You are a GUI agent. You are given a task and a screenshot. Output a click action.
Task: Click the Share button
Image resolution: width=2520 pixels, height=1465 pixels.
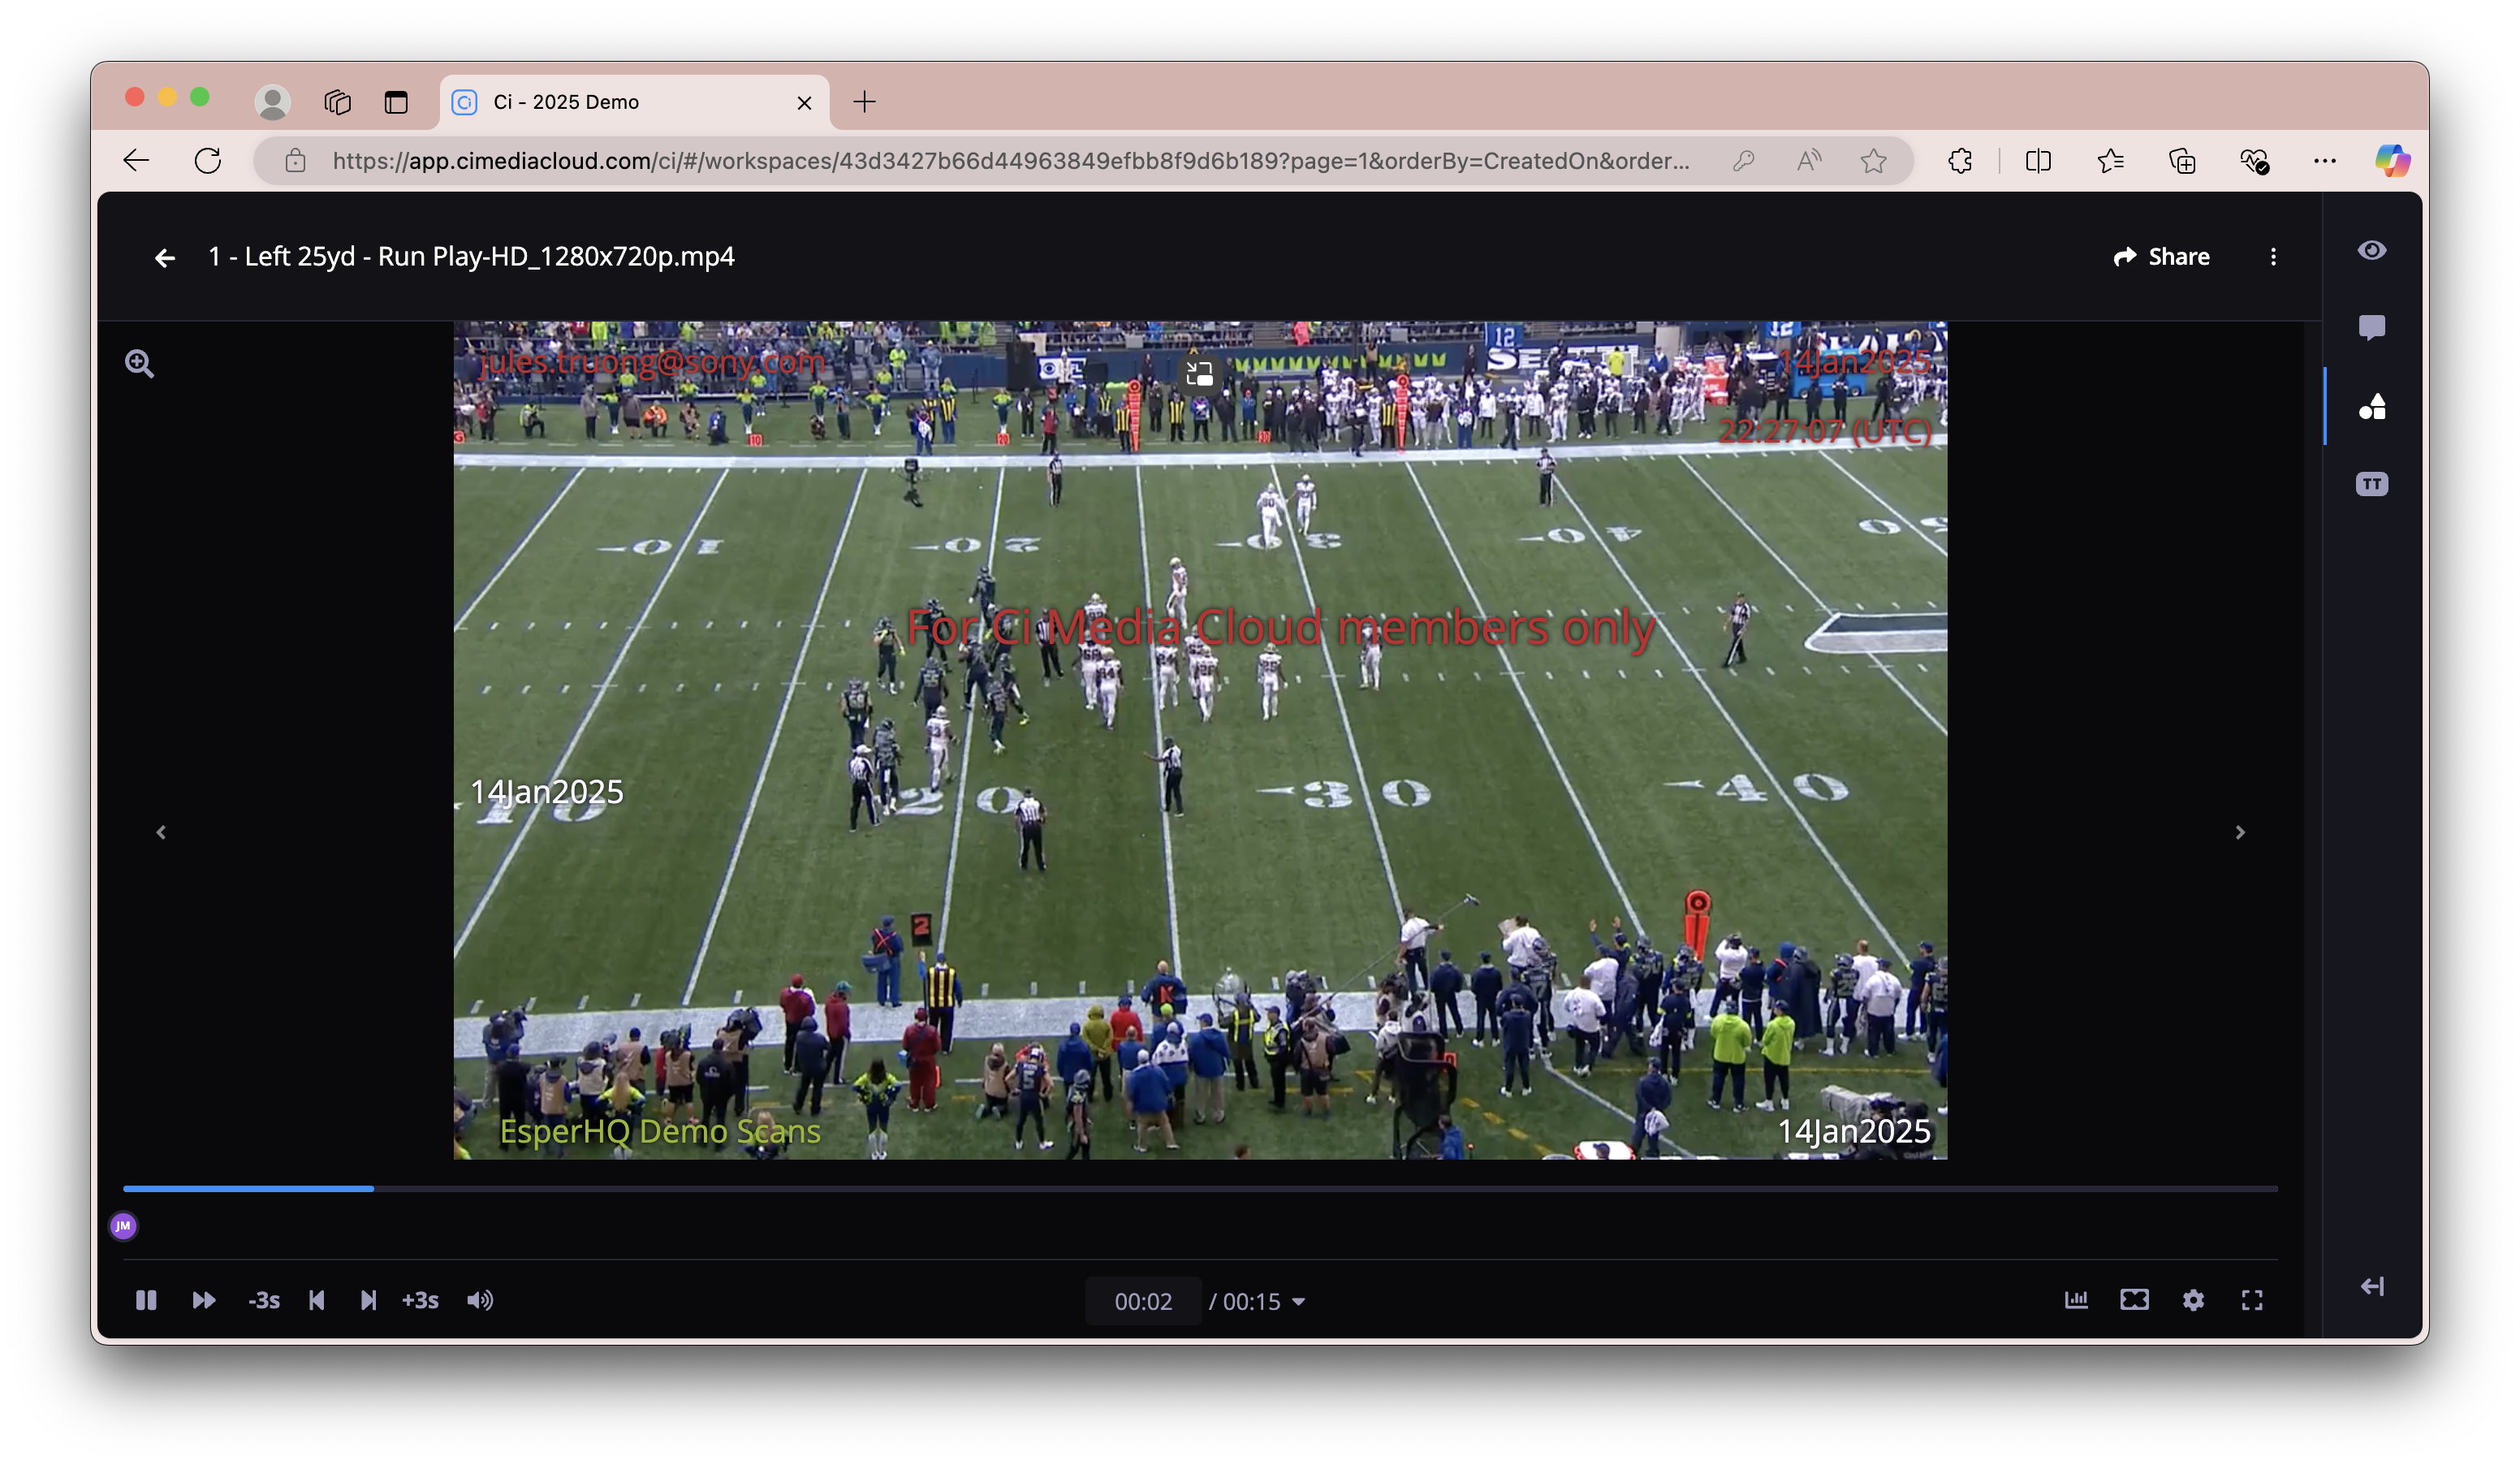point(2161,257)
